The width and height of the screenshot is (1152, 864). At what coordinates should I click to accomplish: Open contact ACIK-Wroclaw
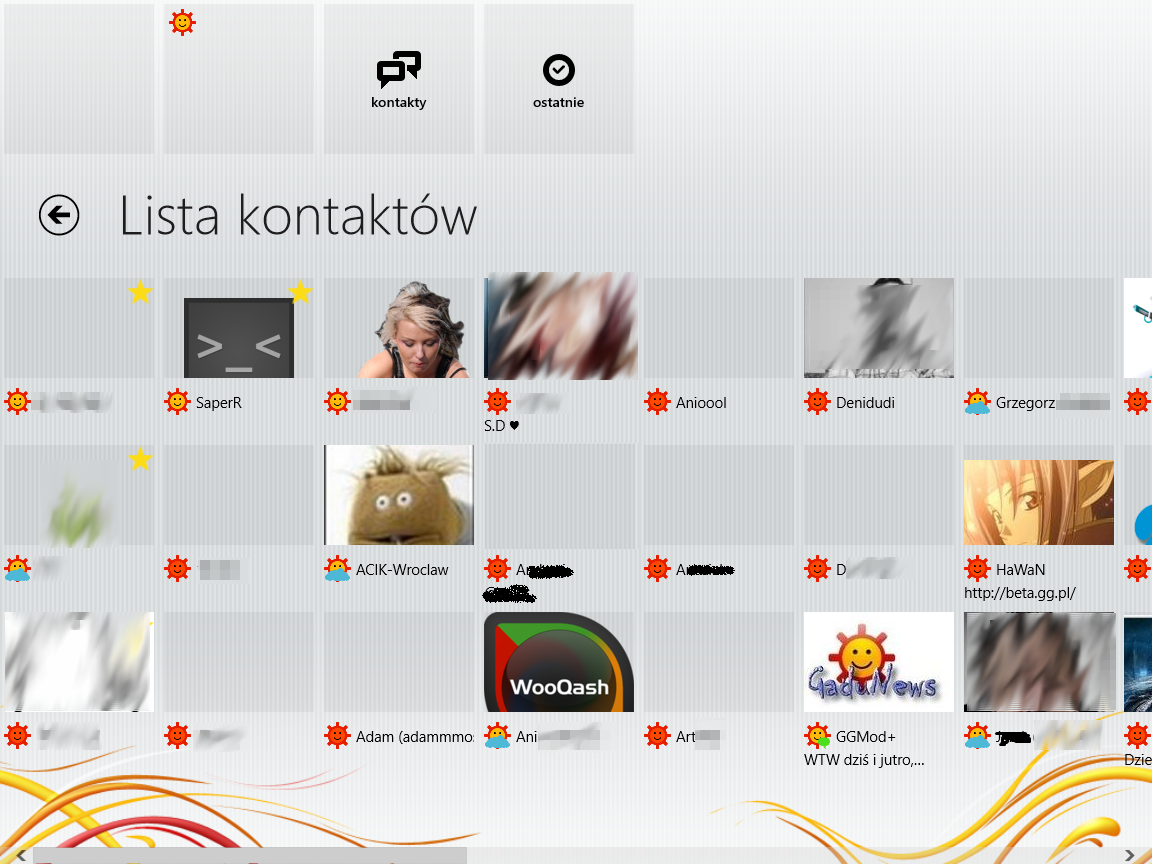pos(402,569)
